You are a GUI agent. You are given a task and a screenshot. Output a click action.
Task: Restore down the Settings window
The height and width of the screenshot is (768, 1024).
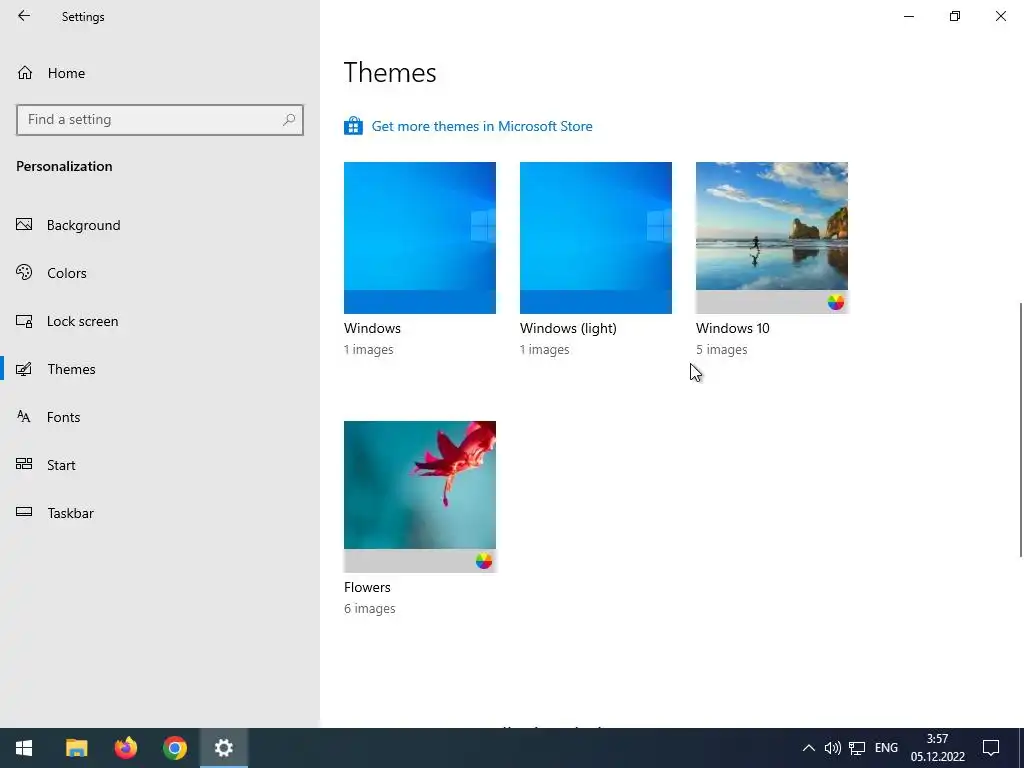(955, 16)
